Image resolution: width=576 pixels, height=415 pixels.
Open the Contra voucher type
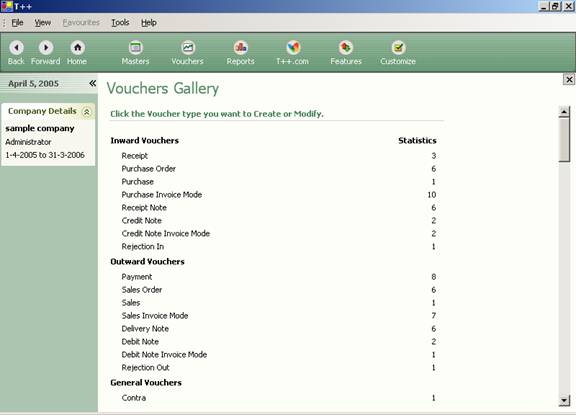point(134,398)
